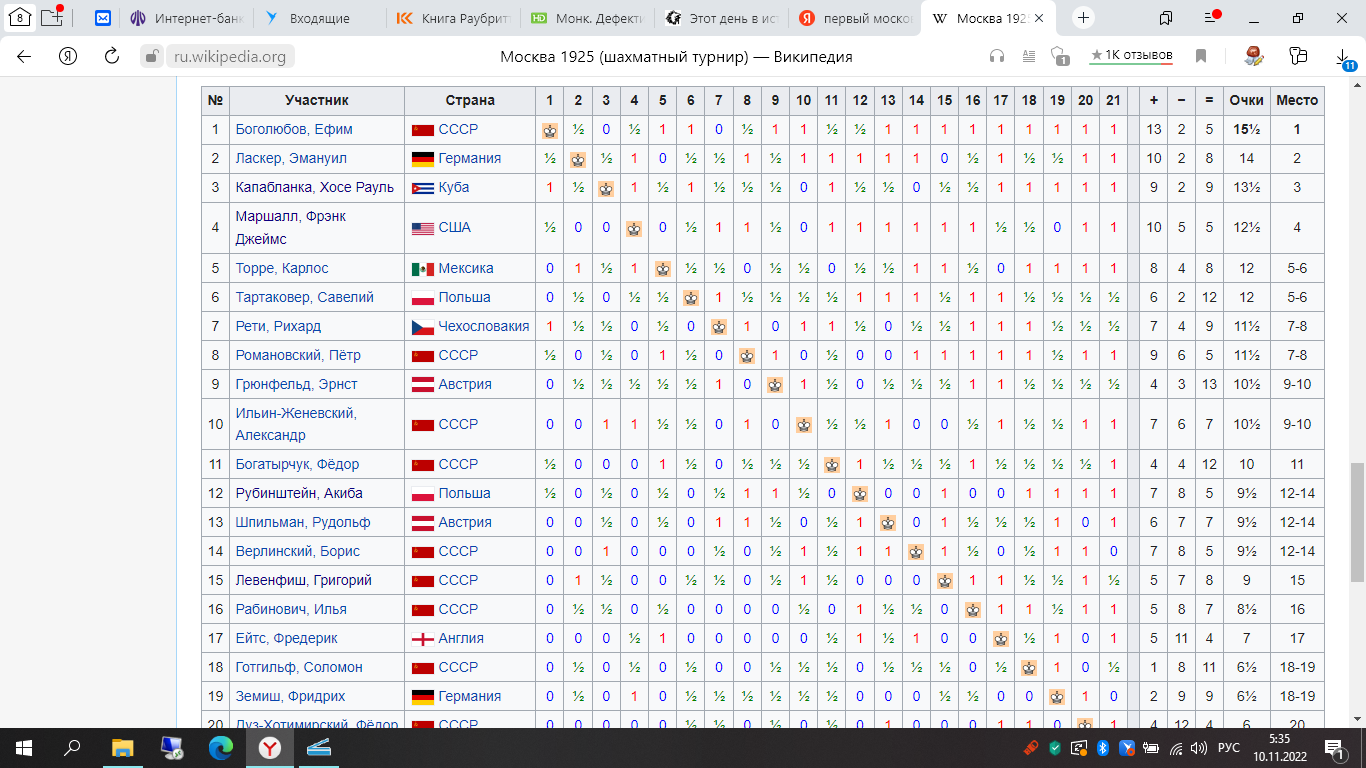1366x768 pixels.
Task: Click the headphones read-aloud icon
Action: point(996,56)
